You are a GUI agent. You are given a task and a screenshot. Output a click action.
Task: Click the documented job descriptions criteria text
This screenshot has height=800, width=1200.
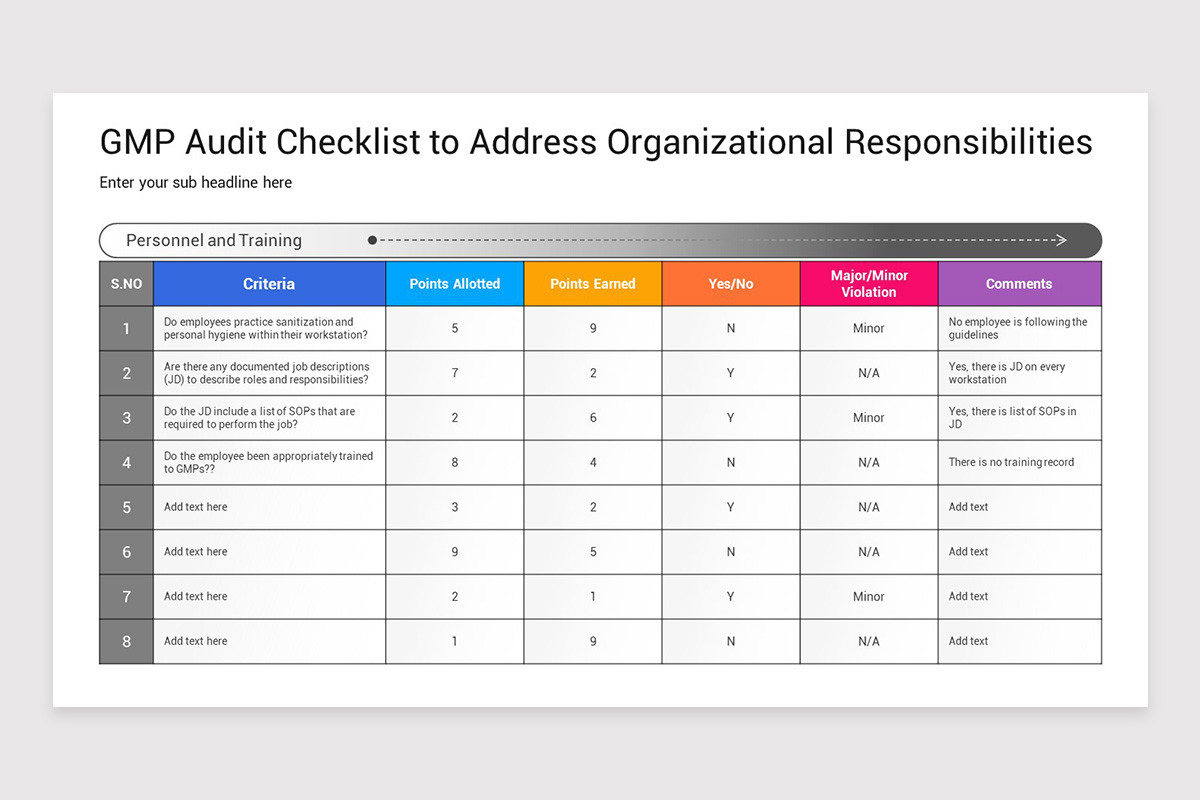click(266, 373)
